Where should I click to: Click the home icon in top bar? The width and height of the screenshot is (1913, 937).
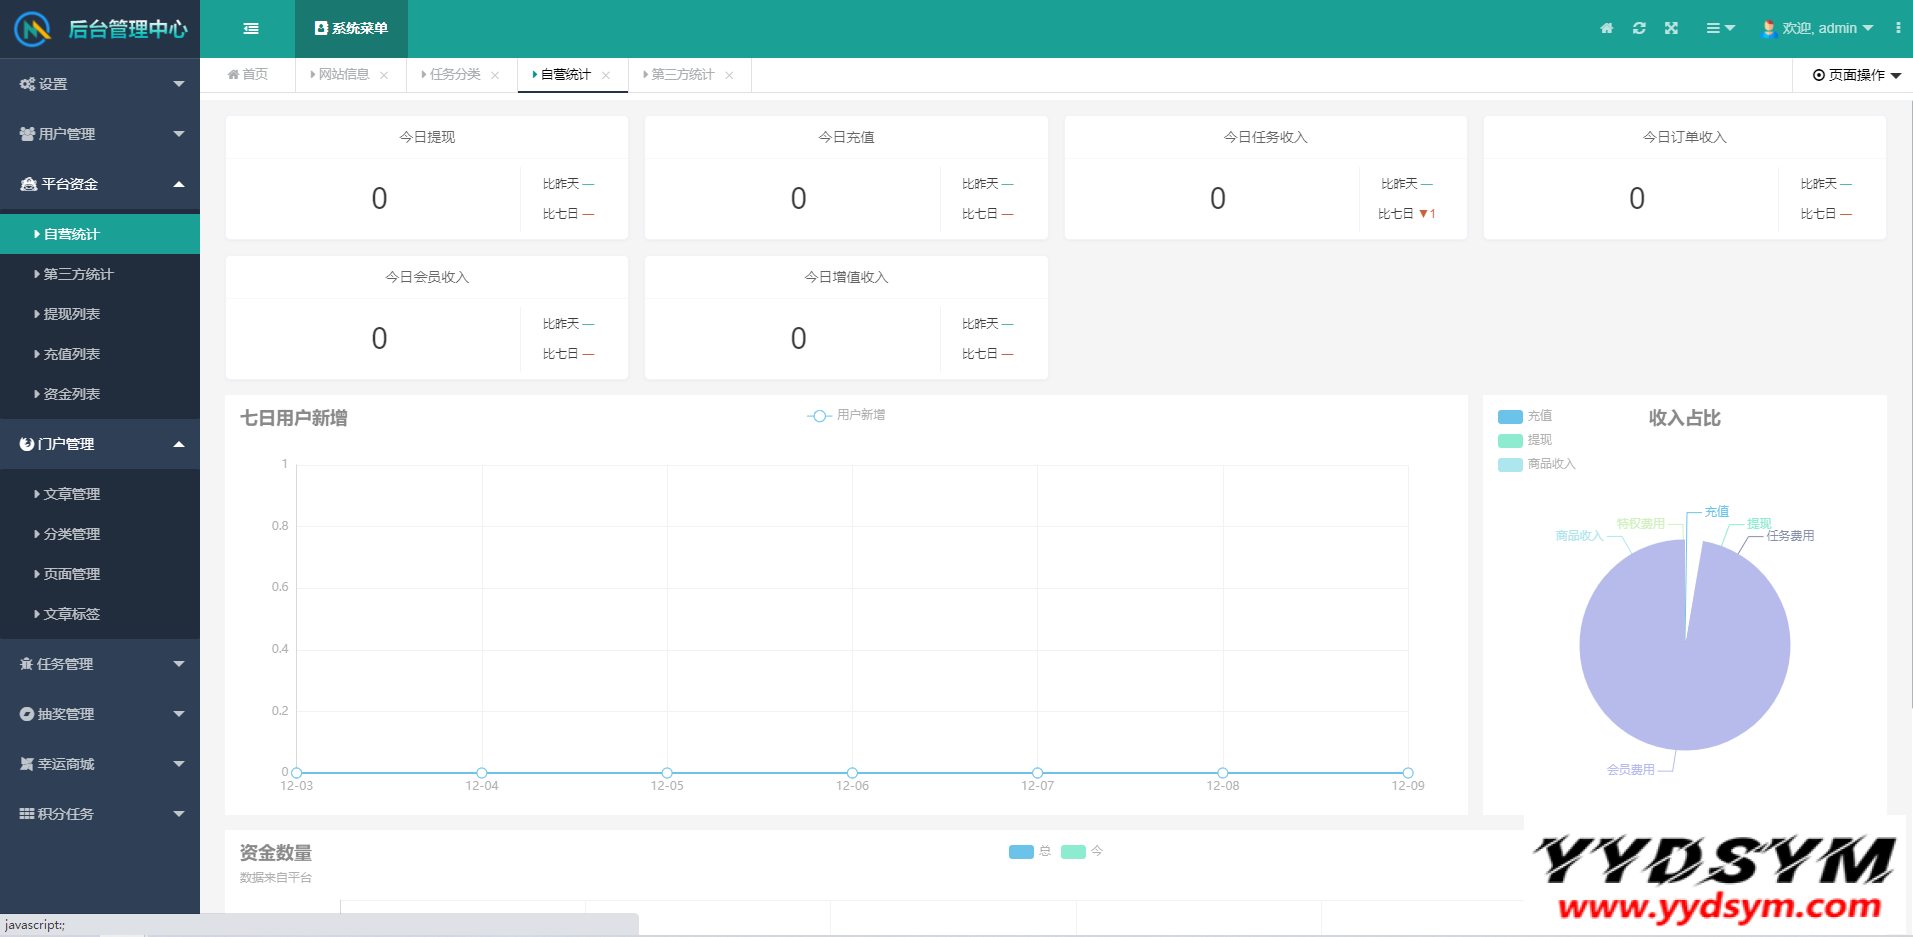click(1606, 28)
